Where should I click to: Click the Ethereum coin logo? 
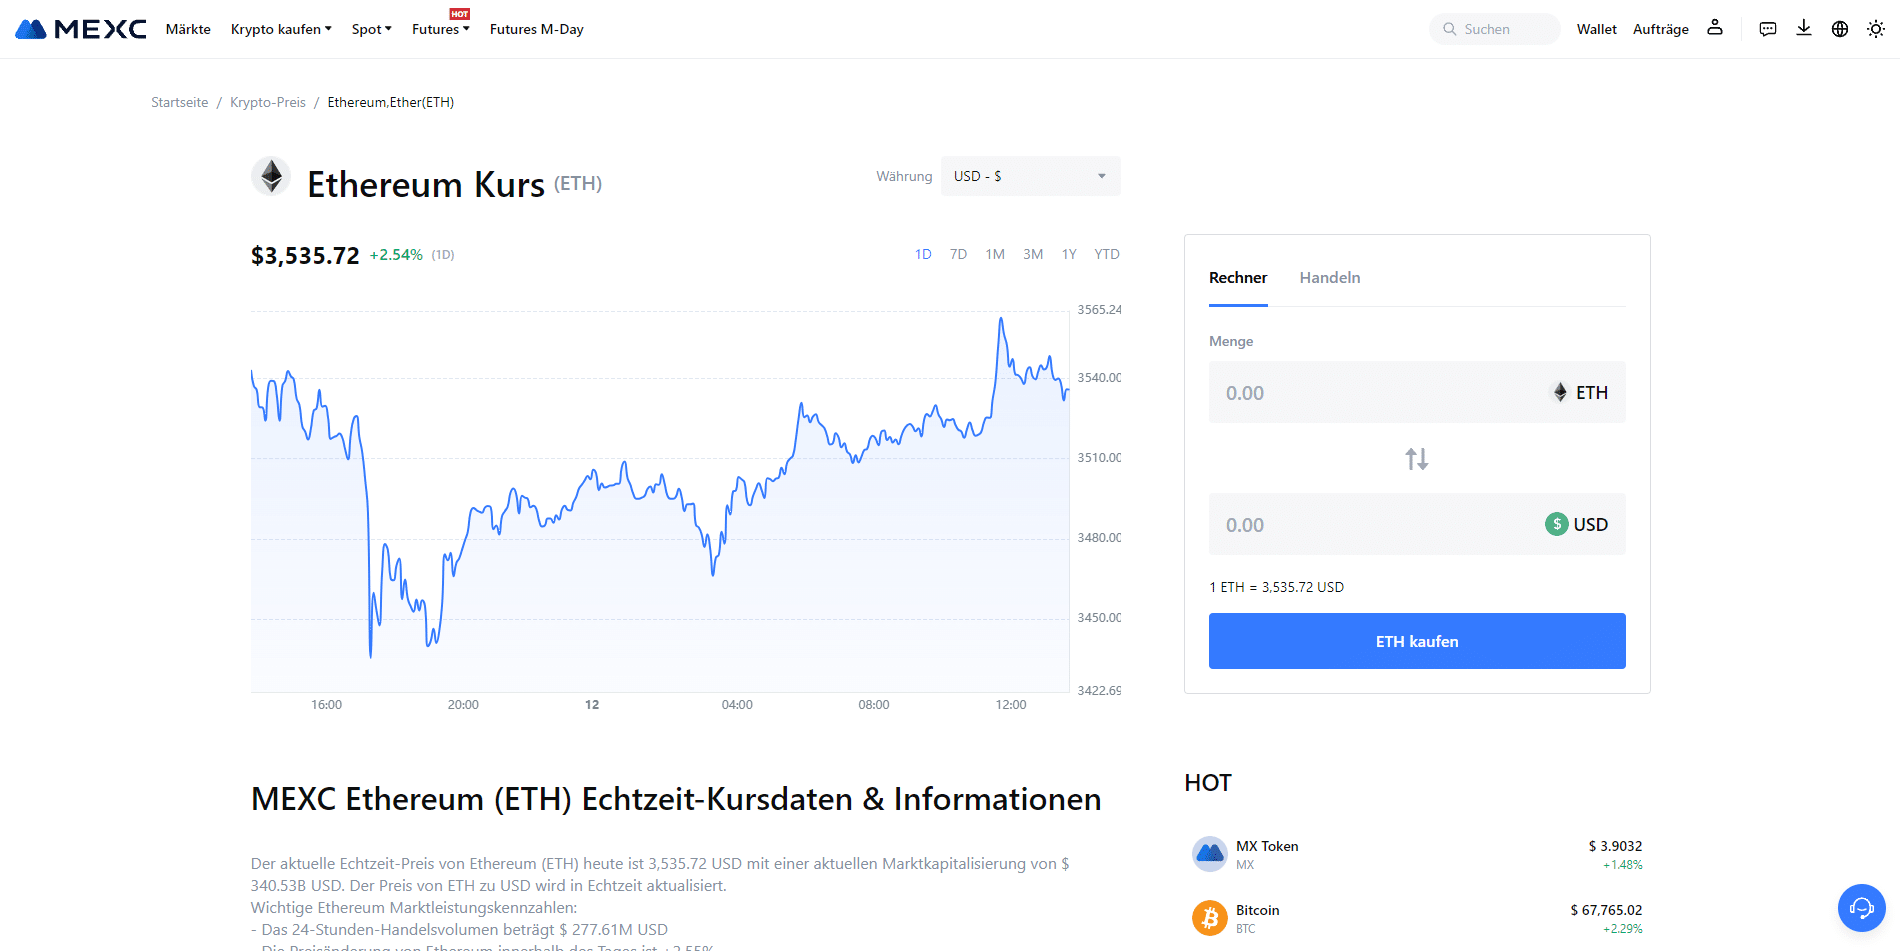[271, 177]
